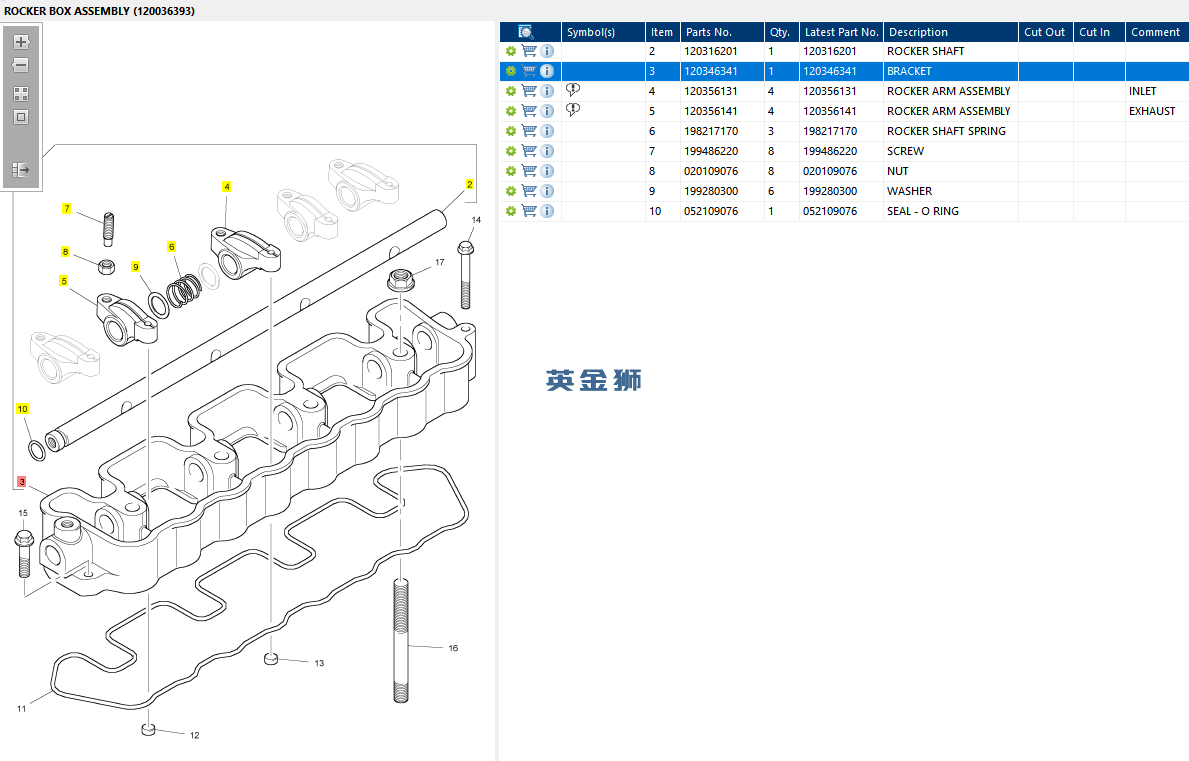Viewport: 1189px width, 761px height.
Task: Click the Description column header
Action: 918,32
